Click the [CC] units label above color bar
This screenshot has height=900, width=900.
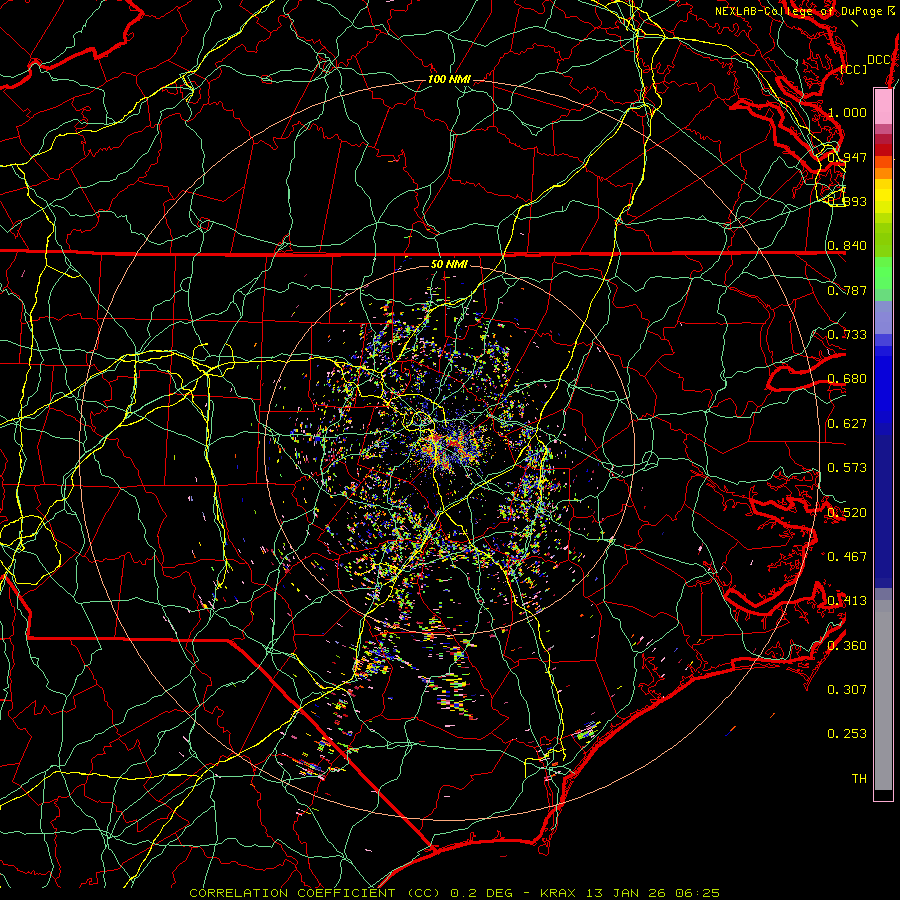(854, 69)
